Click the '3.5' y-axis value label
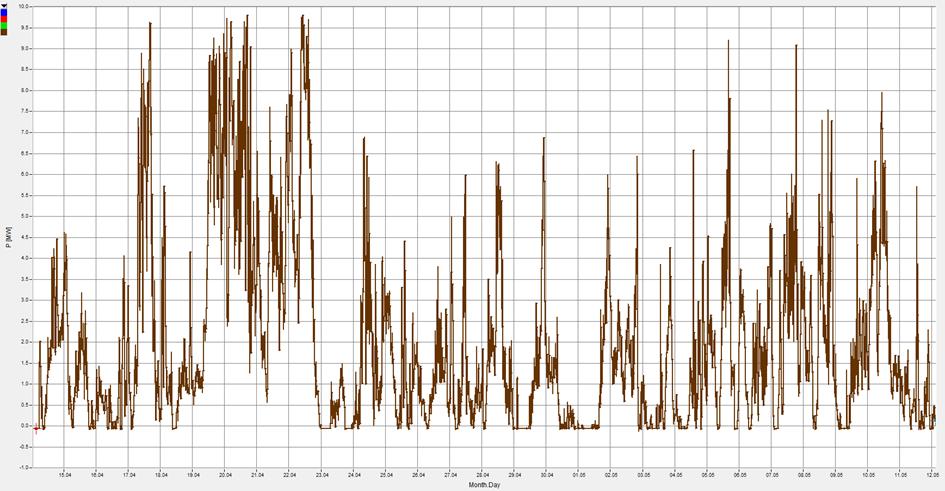The image size is (945, 491). [x=25, y=279]
